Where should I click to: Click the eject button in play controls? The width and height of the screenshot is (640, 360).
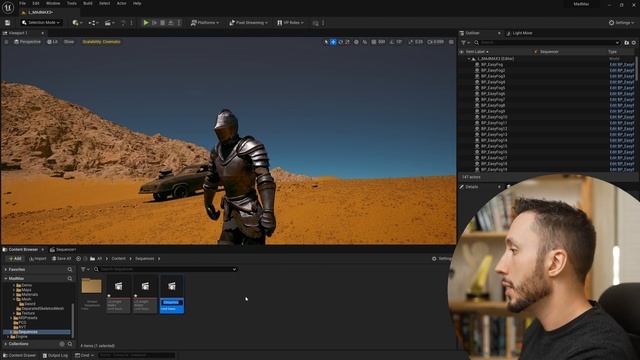tap(171, 23)
